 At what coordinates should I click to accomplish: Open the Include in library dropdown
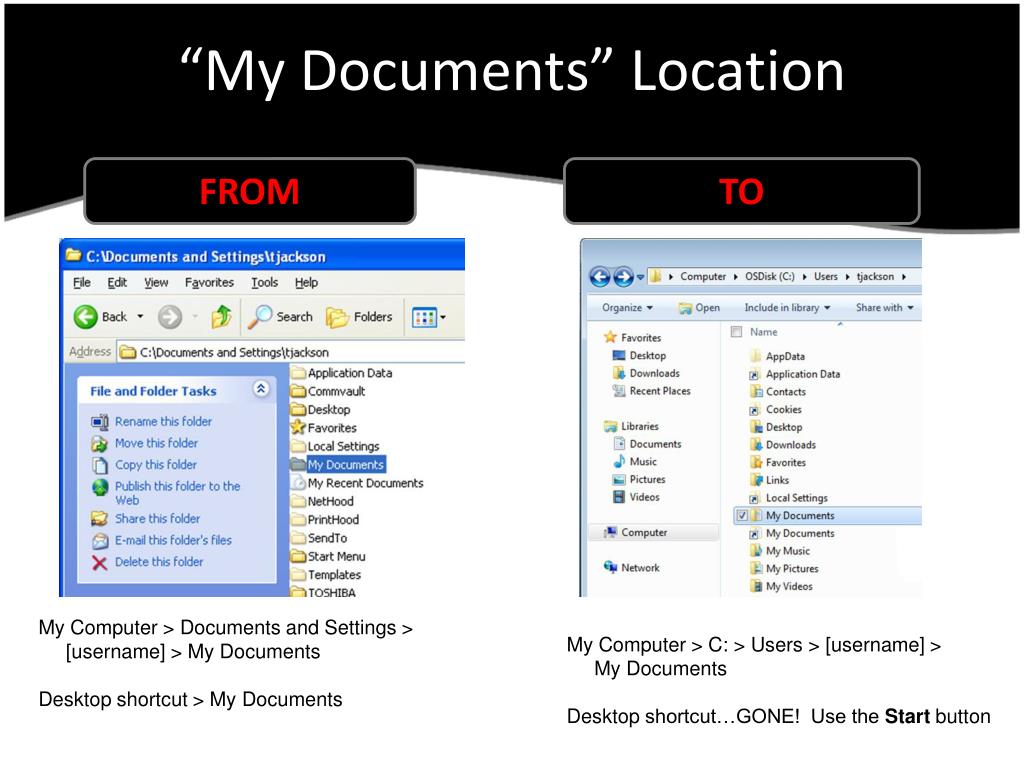click(x=787, y=308)
